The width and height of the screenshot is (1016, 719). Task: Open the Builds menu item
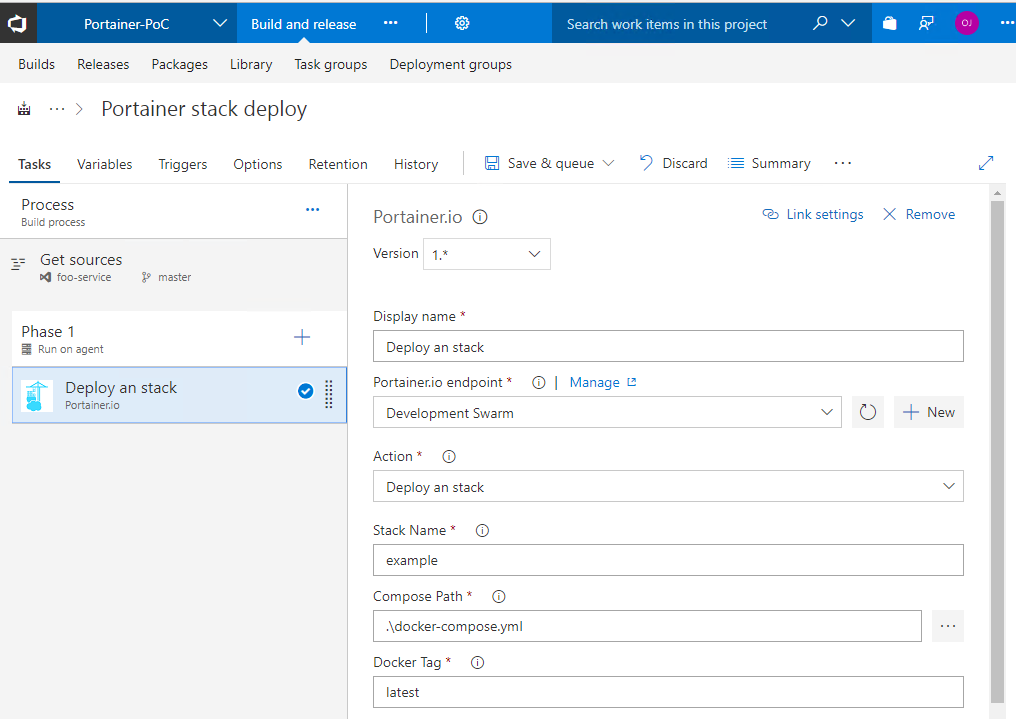[x=36, y=64]
